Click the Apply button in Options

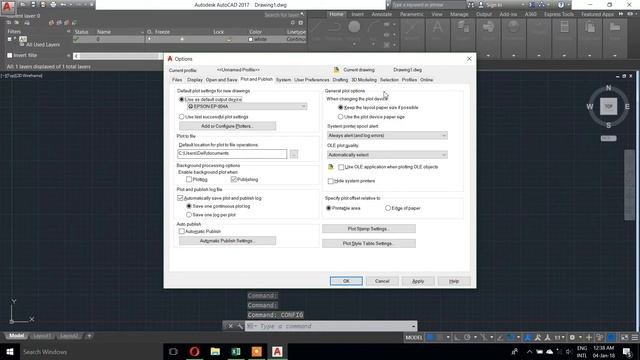(x=418, y=281)
